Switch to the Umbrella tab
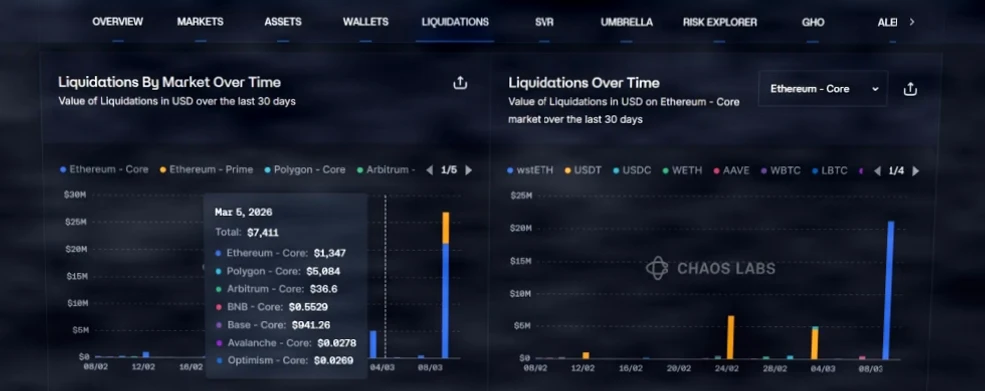This screenshot has height=391, width=985. tap(626, 22)
